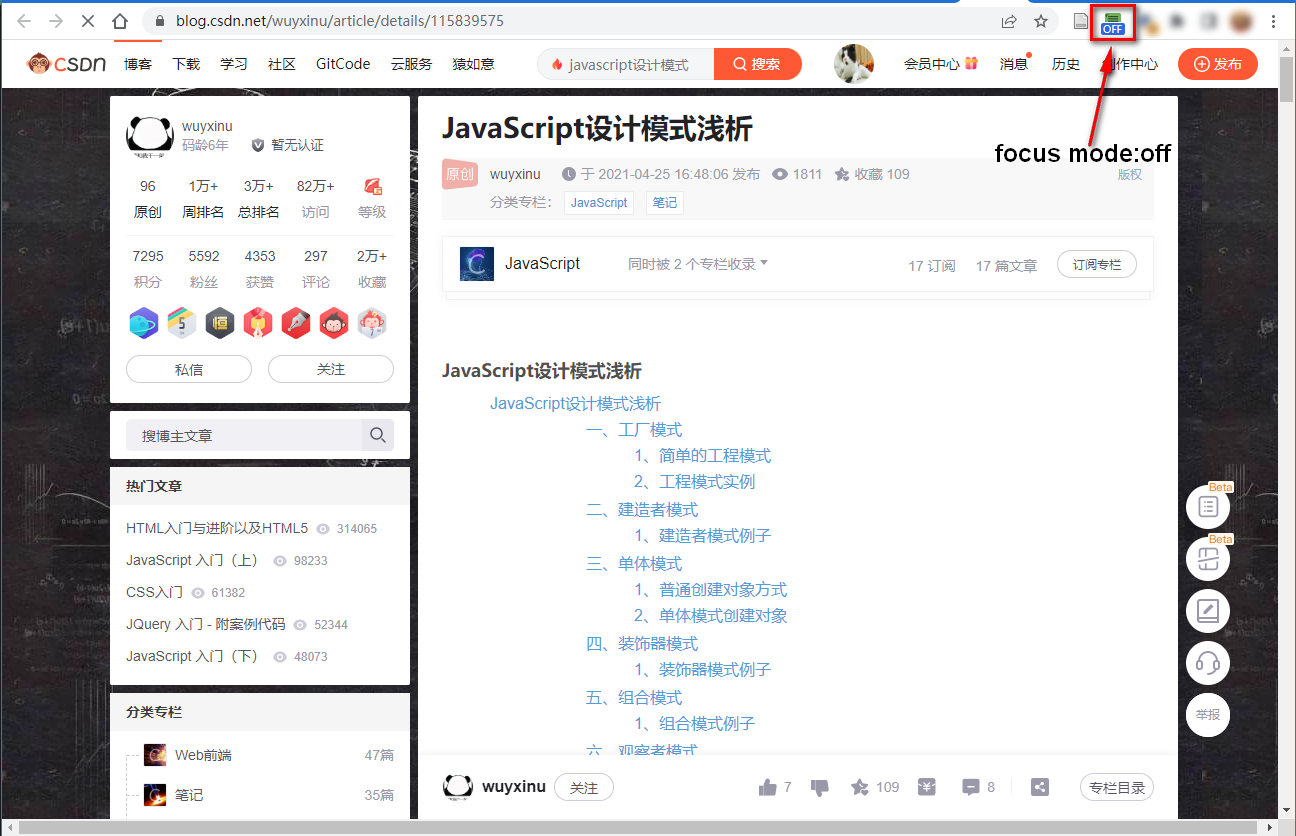The image size is (1296, 836).
Task: Open the 社区 nav item
Action: click(x=282, y=64)
